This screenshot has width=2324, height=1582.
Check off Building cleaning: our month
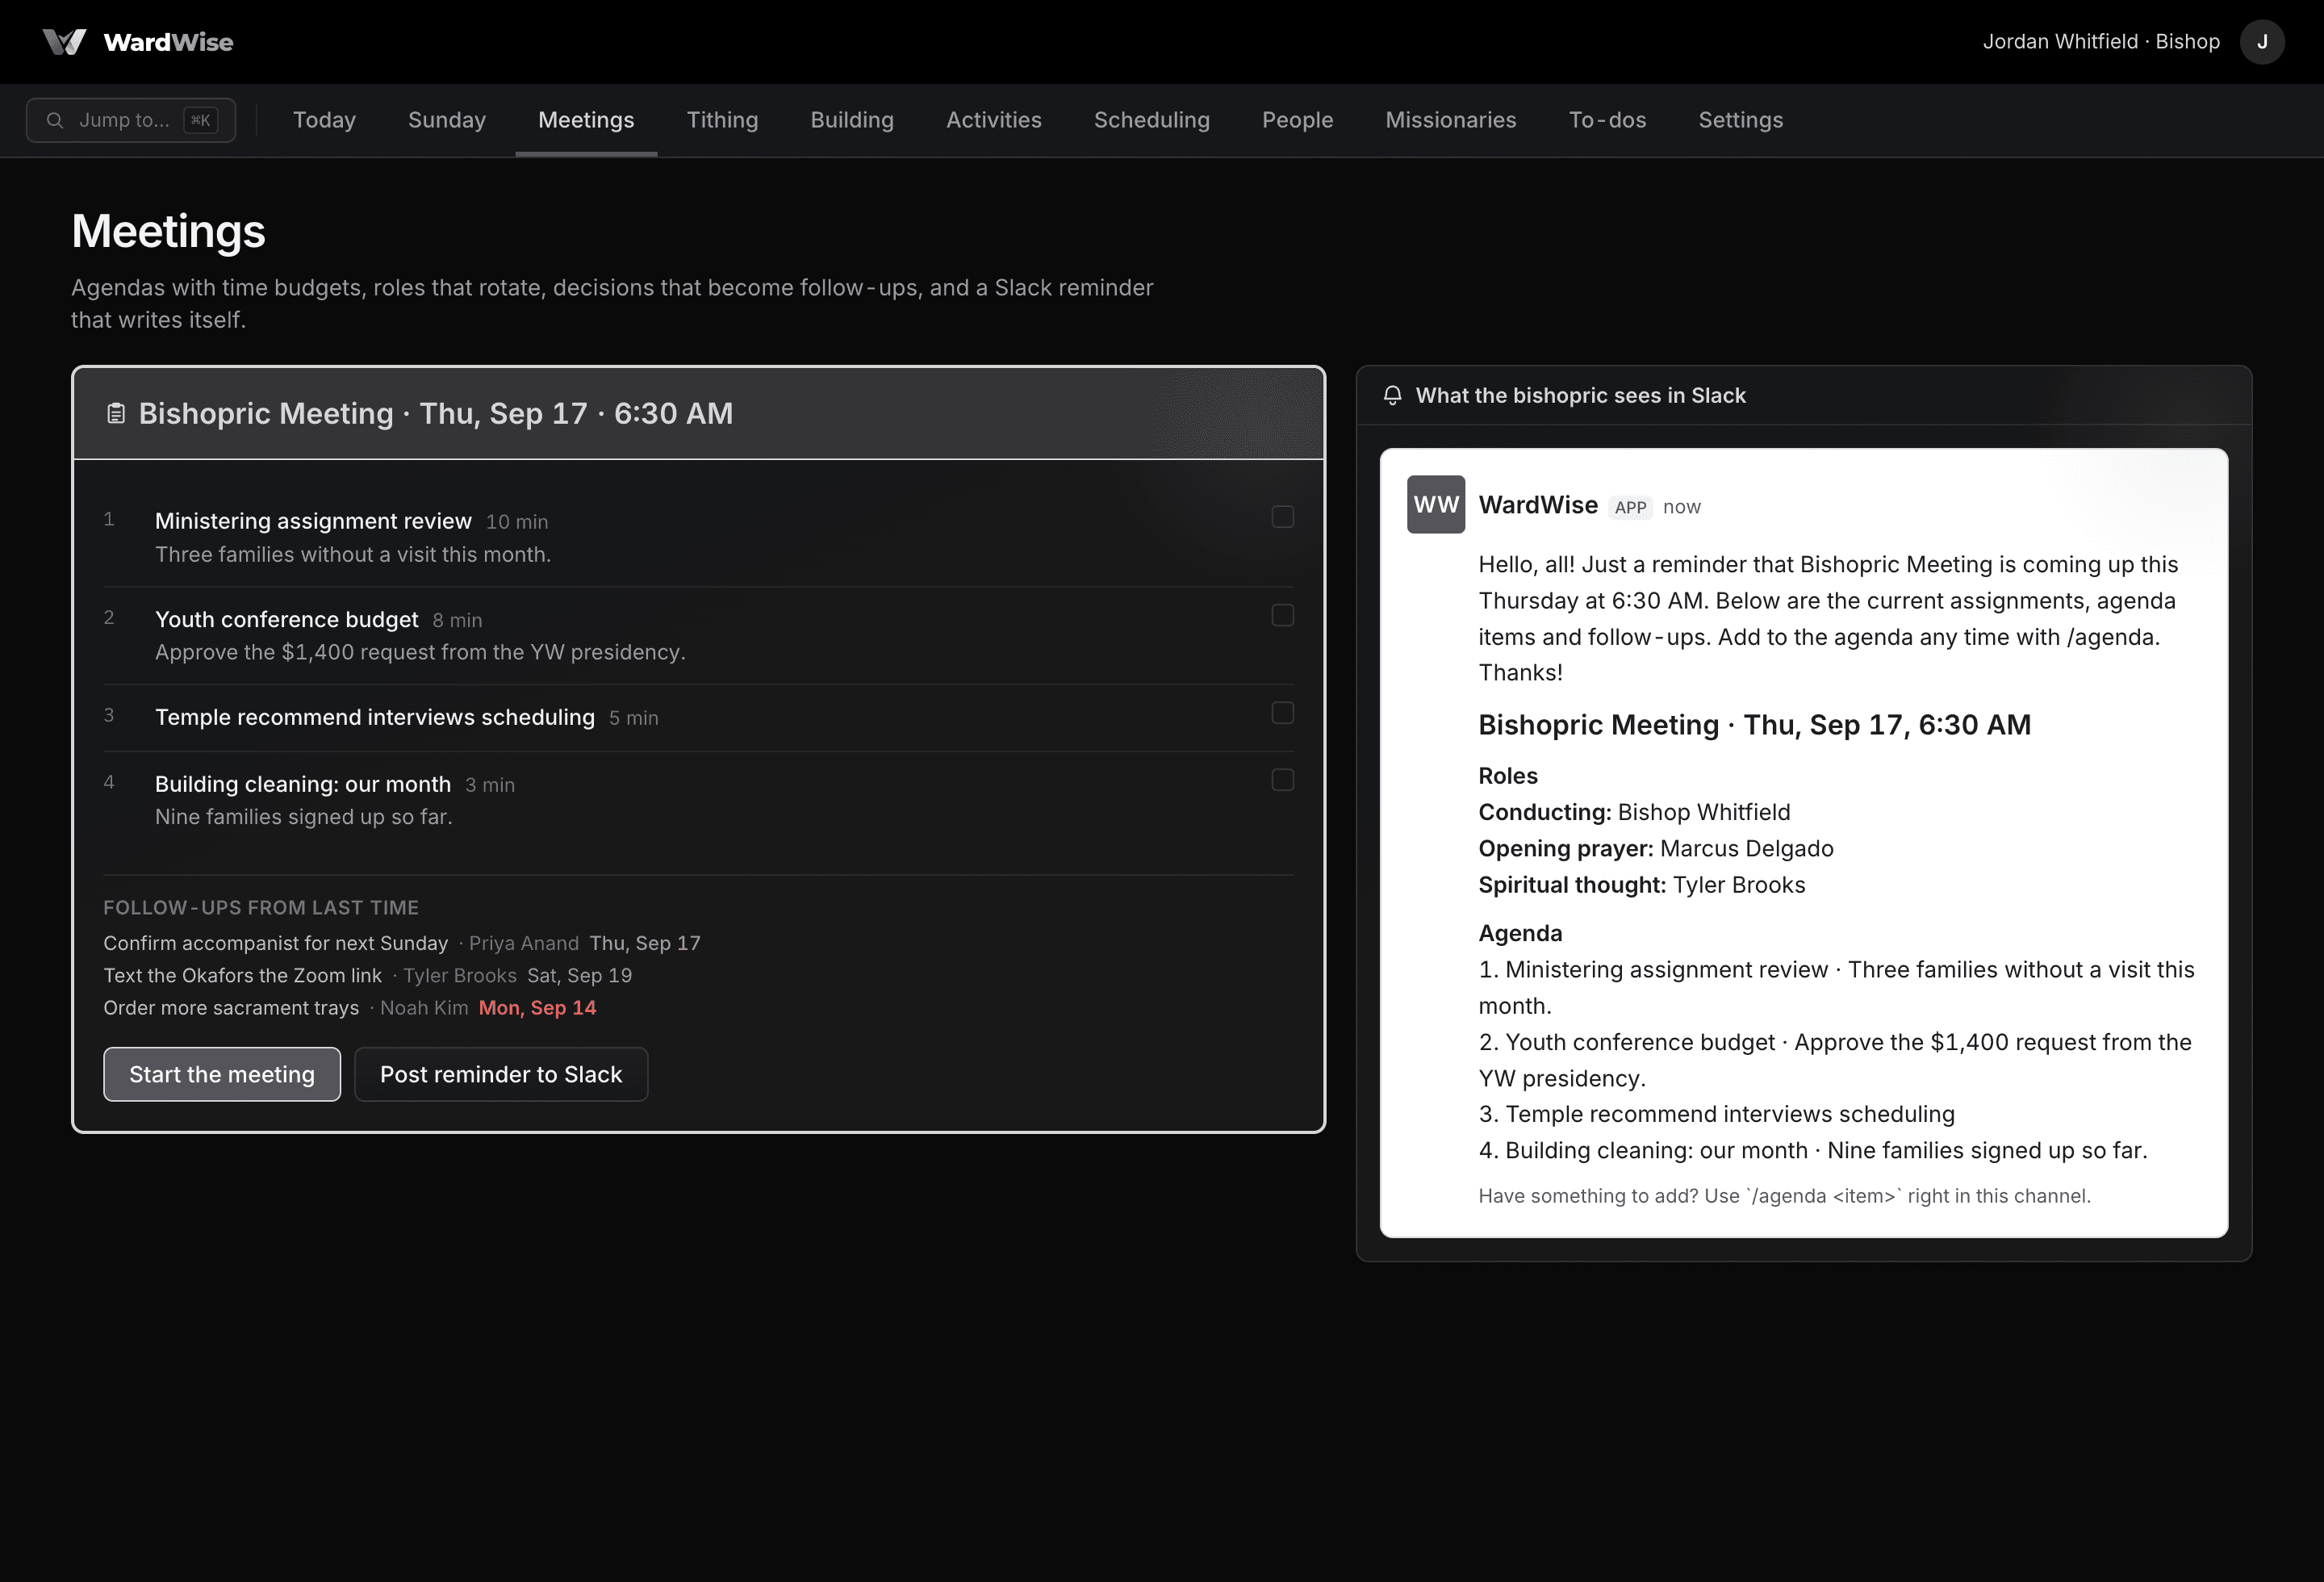[1282, 780]
